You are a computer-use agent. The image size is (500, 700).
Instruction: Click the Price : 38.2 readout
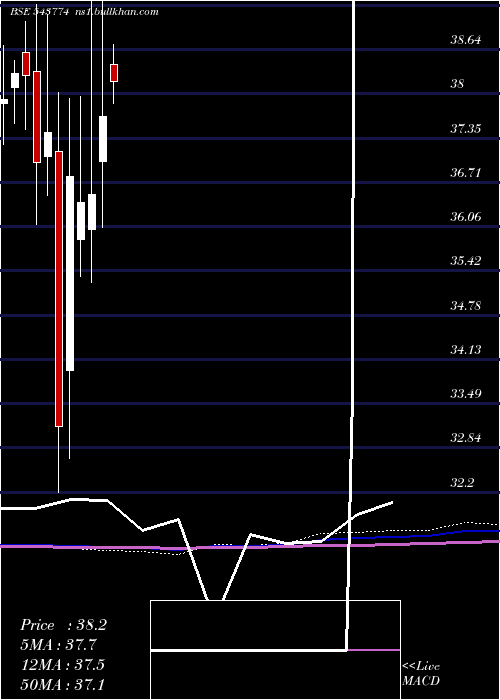(x=63, y=625)
